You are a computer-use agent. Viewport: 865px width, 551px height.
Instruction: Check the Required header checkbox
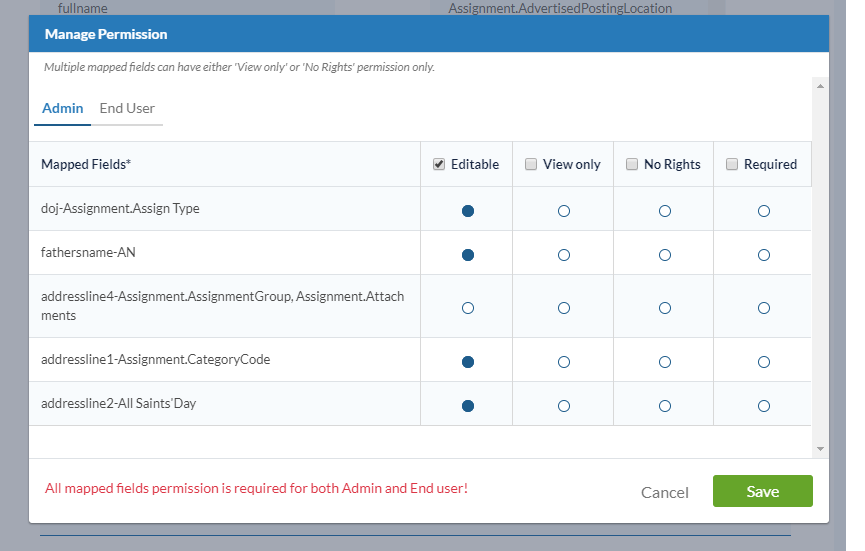point(732,164)
